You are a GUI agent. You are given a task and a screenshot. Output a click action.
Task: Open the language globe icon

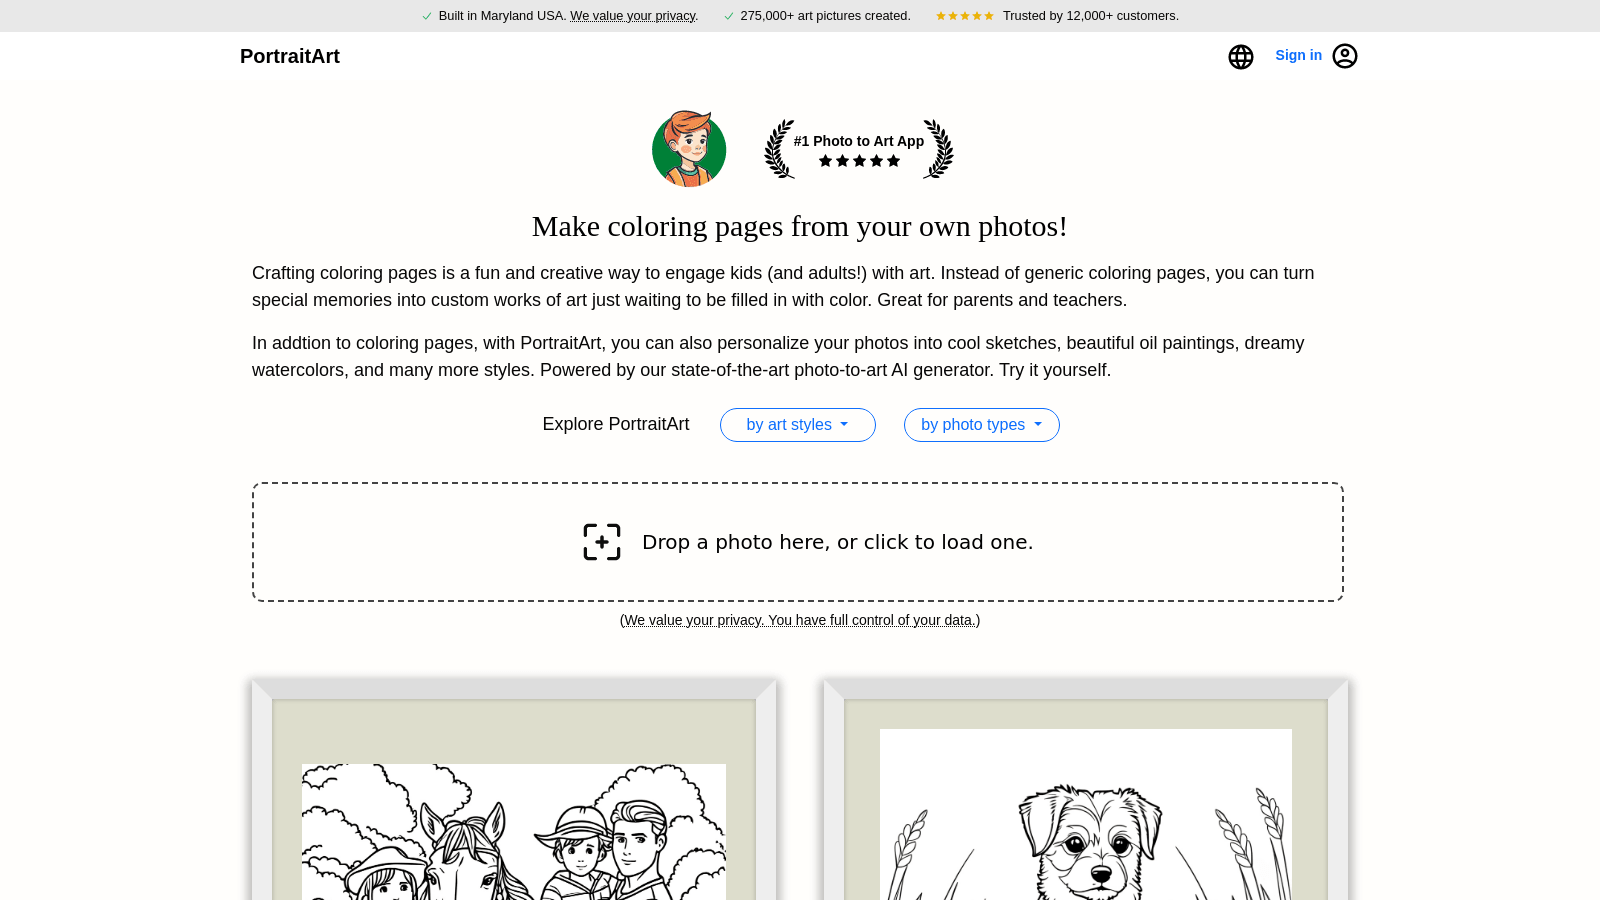coord(1241,57)
